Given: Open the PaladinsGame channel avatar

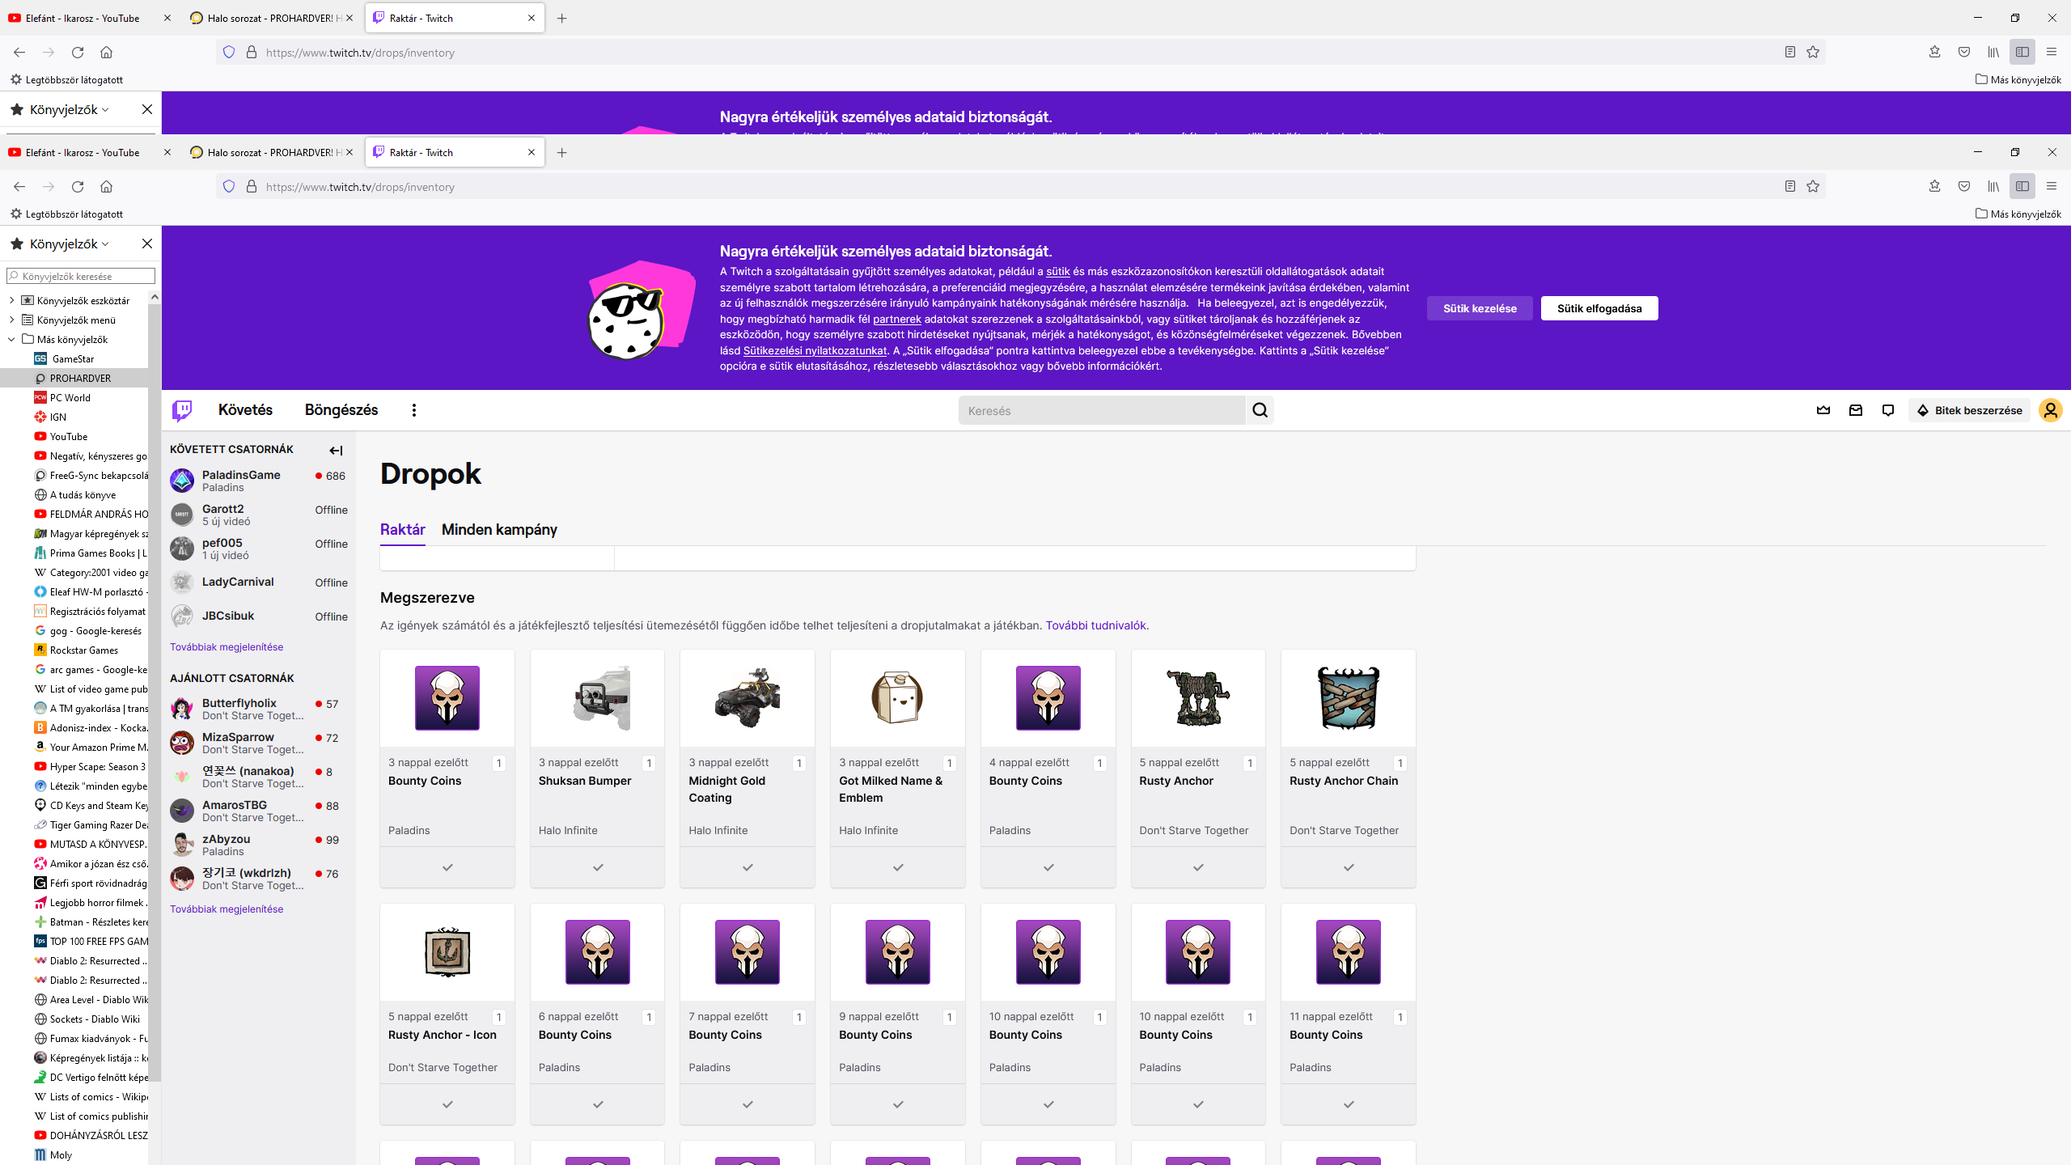Looking at the screenshot, I should (x=182, y=481).
